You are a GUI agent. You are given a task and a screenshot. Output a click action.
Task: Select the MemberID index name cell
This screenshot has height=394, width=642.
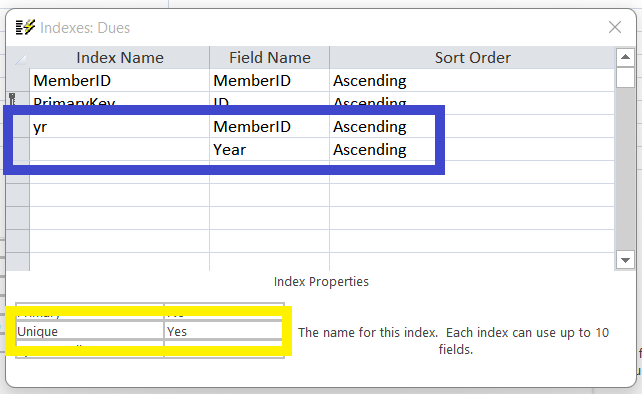tap(120, 80)
